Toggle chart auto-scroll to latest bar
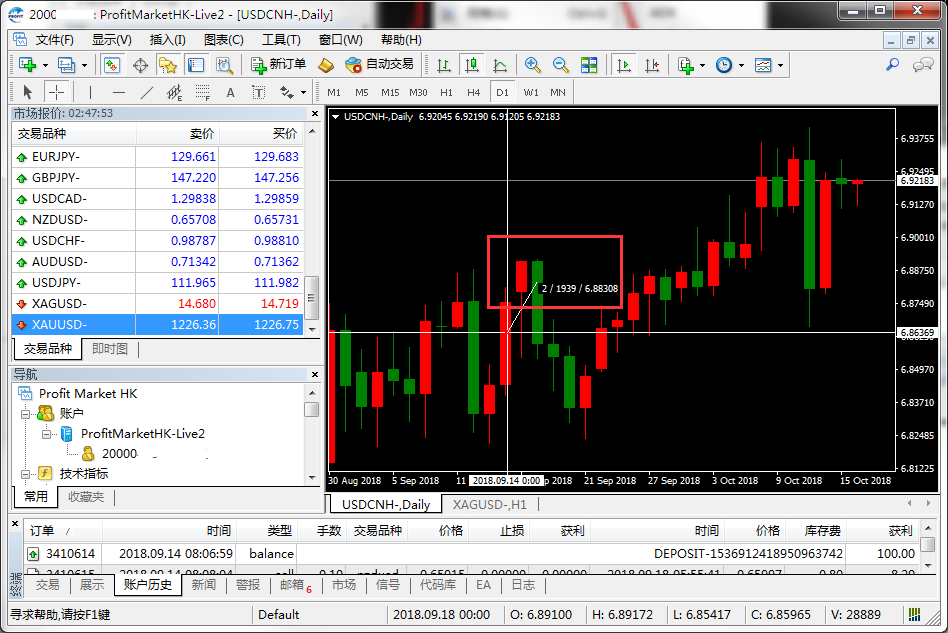 pyautogui.click(x=624, y=65)
